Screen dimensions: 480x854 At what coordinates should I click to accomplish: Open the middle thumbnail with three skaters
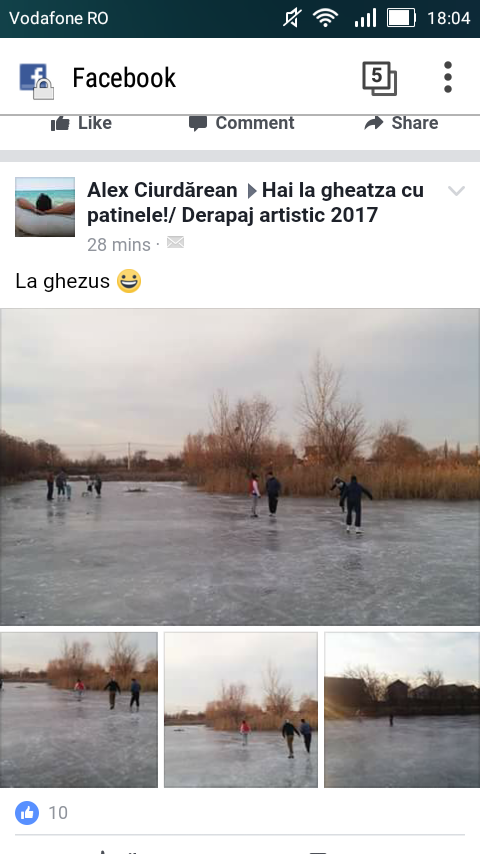241,710
